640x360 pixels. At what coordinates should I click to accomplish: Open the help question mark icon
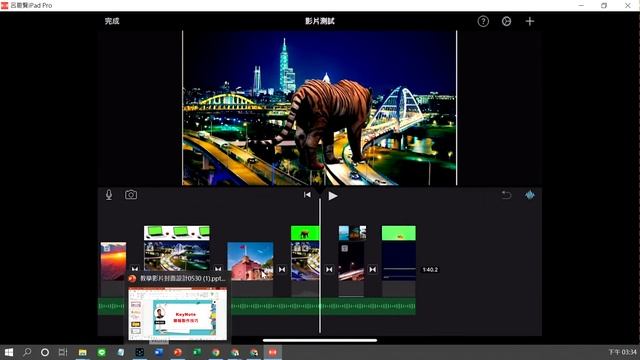483,21
